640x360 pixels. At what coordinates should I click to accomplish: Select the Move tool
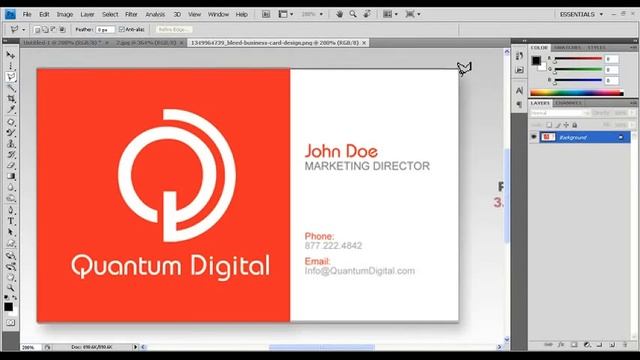click(11, 55)
